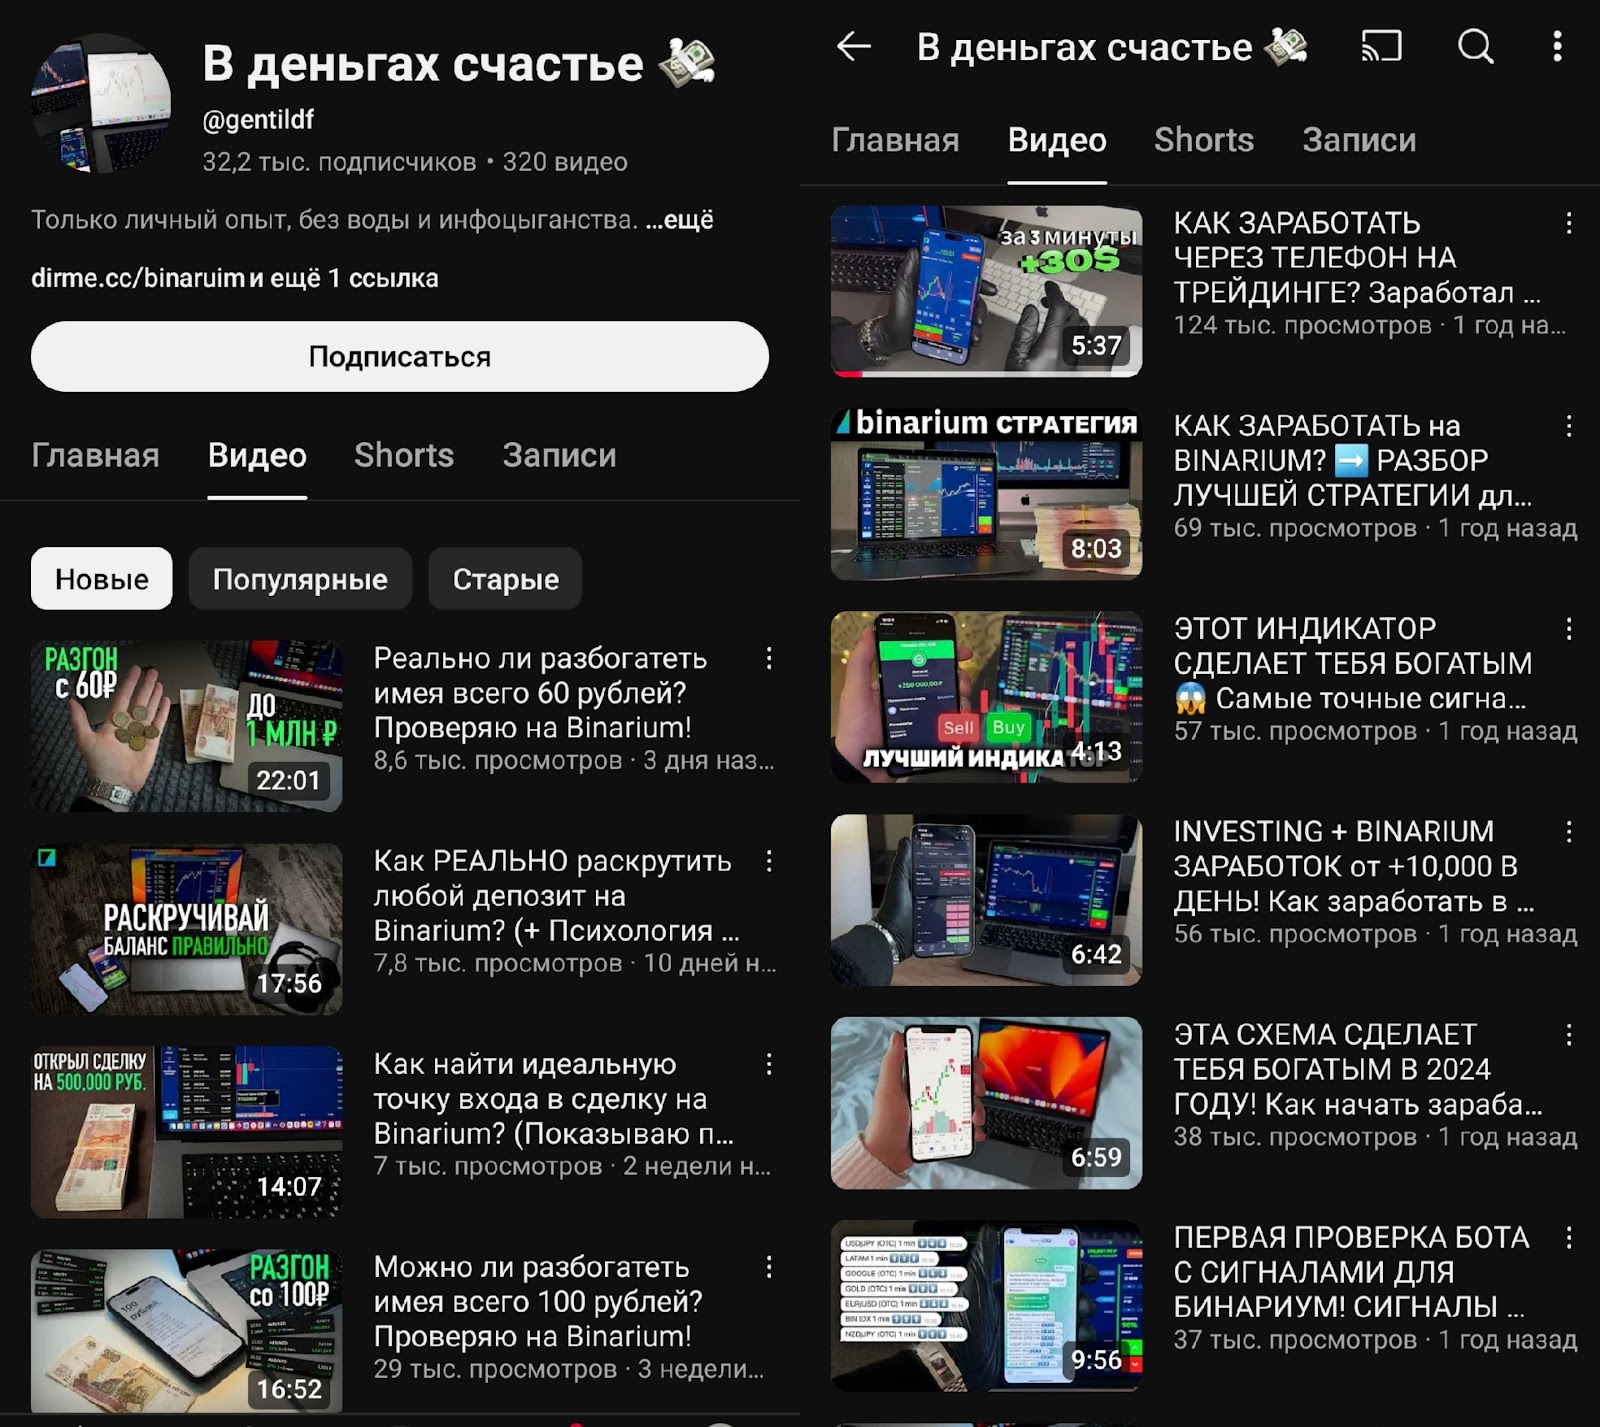Image resolution: width=1600 pixels, height=1427 pixels.
Task: Play the 6:42 video thumbnail
Action: pos(987,900)
